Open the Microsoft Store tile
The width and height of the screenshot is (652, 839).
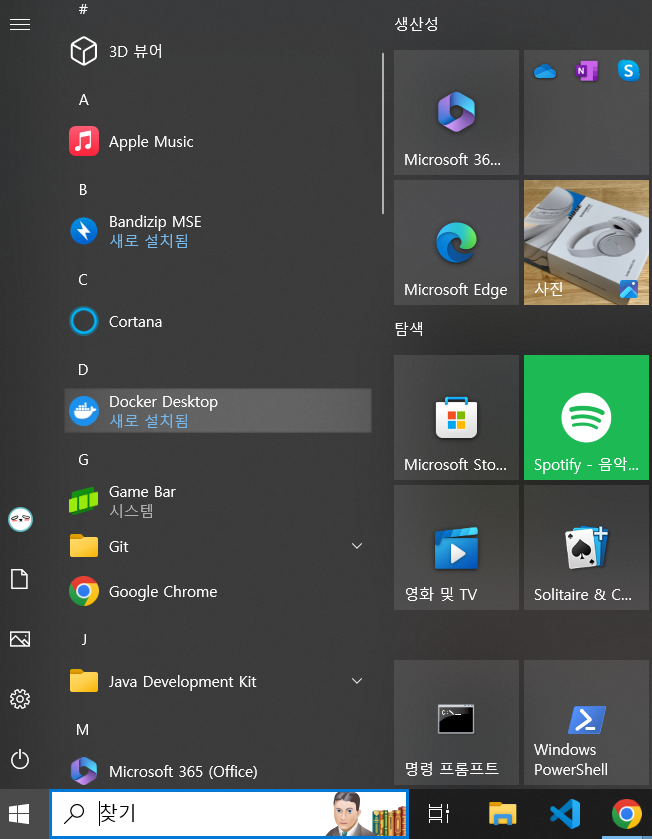tap(456, 417)
